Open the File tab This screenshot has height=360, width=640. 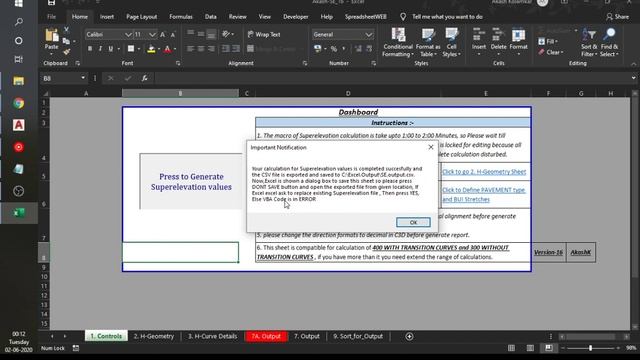51,17
